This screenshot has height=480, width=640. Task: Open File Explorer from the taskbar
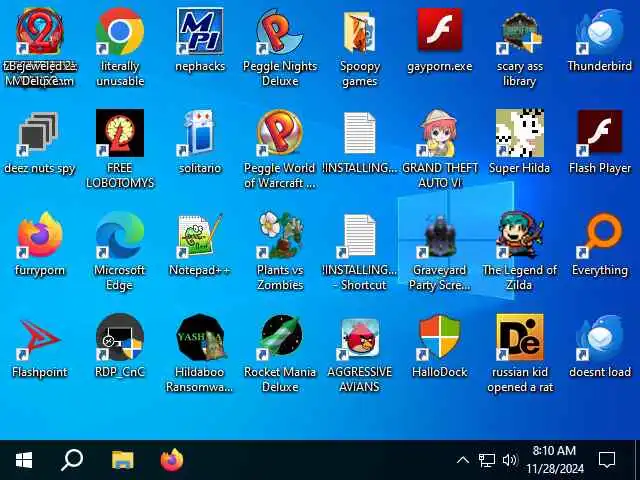pos(122,460)
